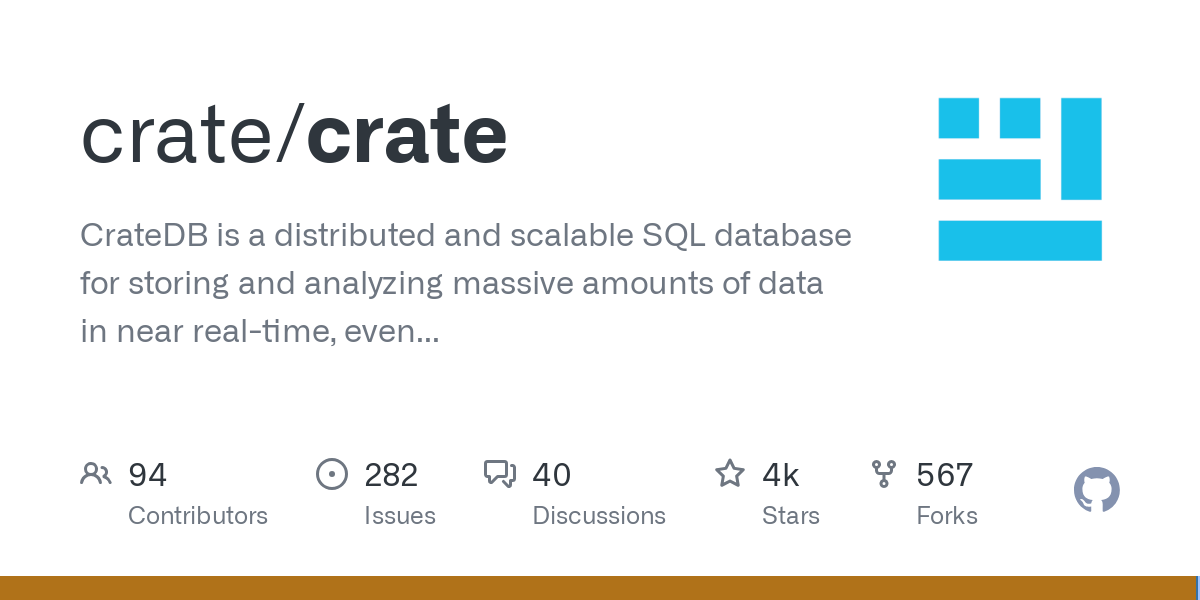
Task: Click the CrateDB description text
Action: pos(465,284)
